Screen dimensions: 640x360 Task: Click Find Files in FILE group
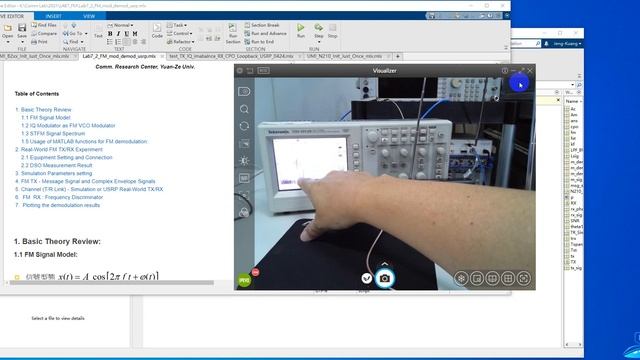pyautogui.click(x=44, y=25)
